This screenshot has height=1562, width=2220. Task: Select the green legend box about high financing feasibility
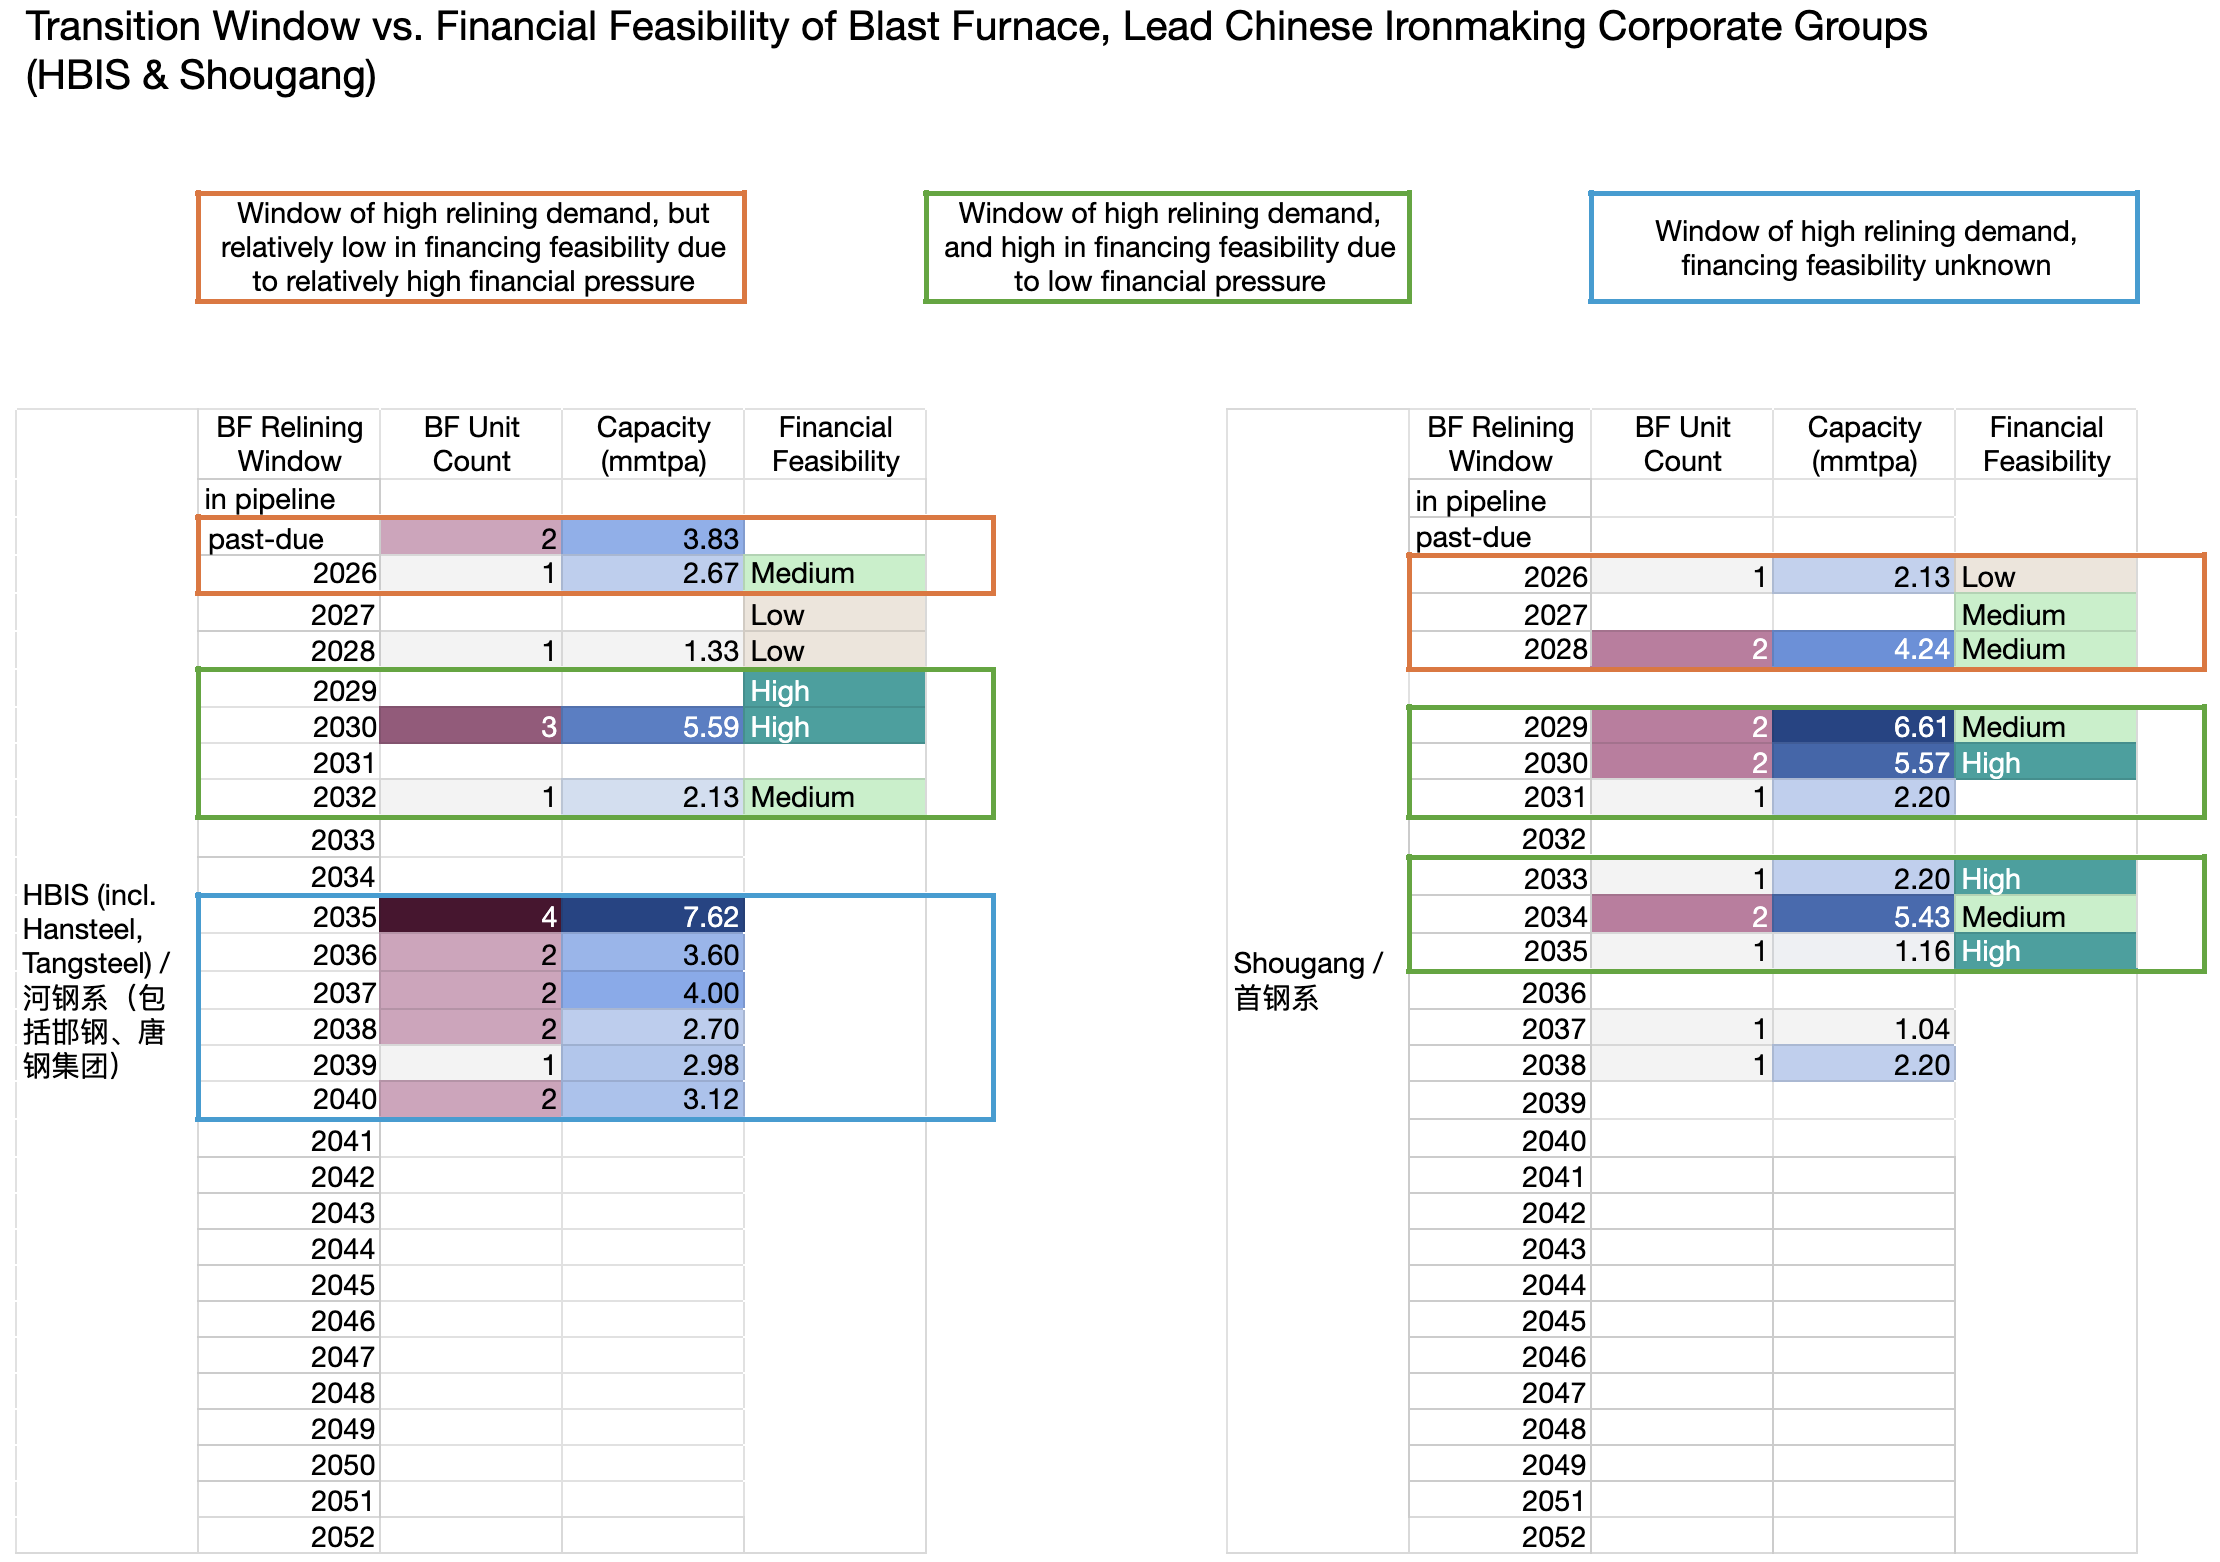[x=1168, y=247]
